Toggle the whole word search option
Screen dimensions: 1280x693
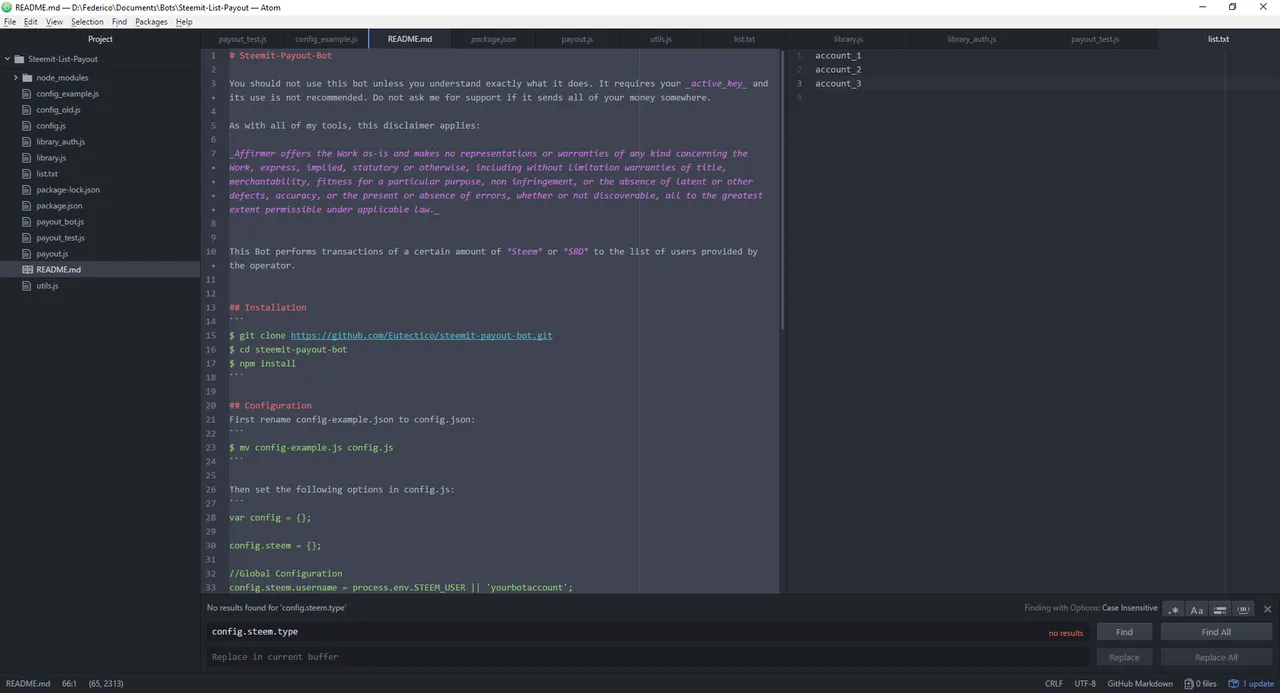coord(1243,609)
